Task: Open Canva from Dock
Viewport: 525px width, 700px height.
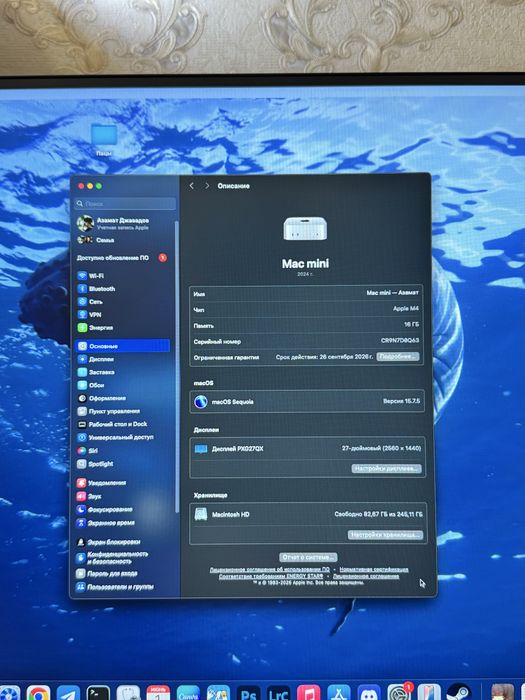Action: [x=188, y=693]
